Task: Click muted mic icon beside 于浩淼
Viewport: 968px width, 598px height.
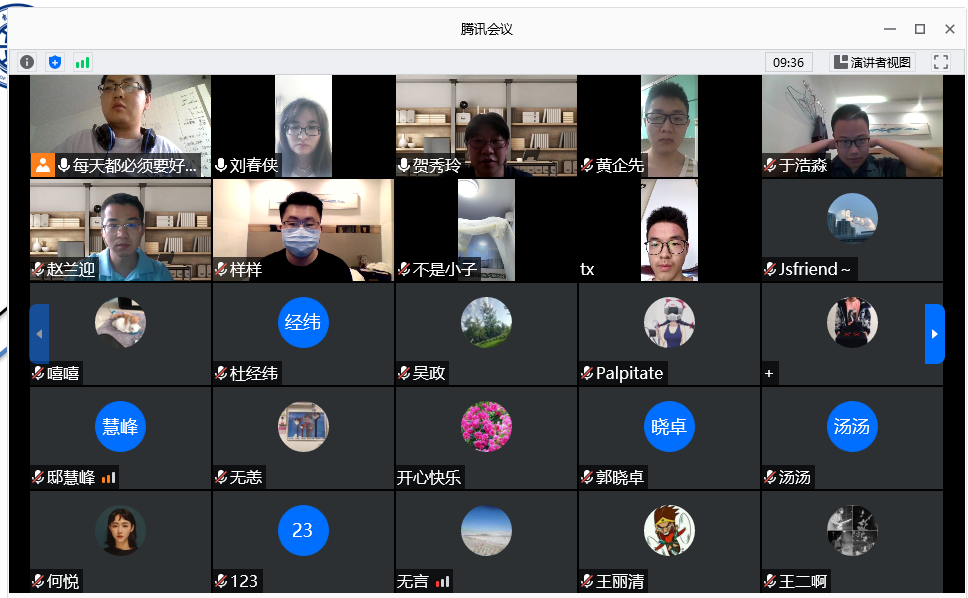Action: 770,165
